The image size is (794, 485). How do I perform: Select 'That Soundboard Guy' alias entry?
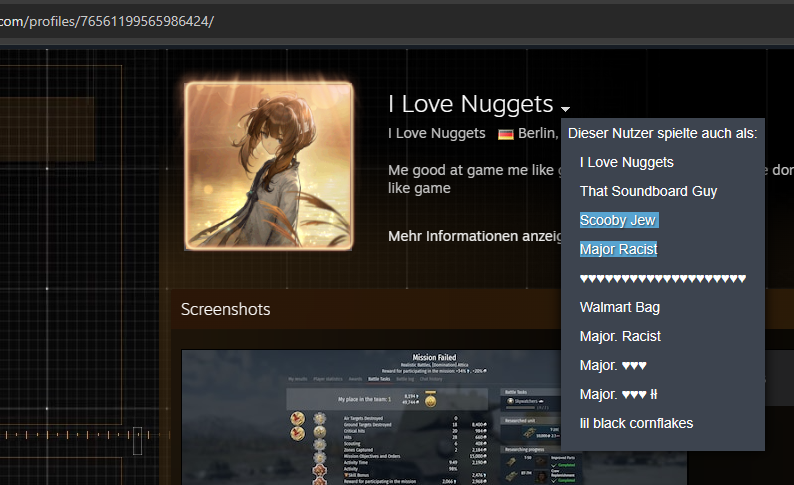[648, 191]
